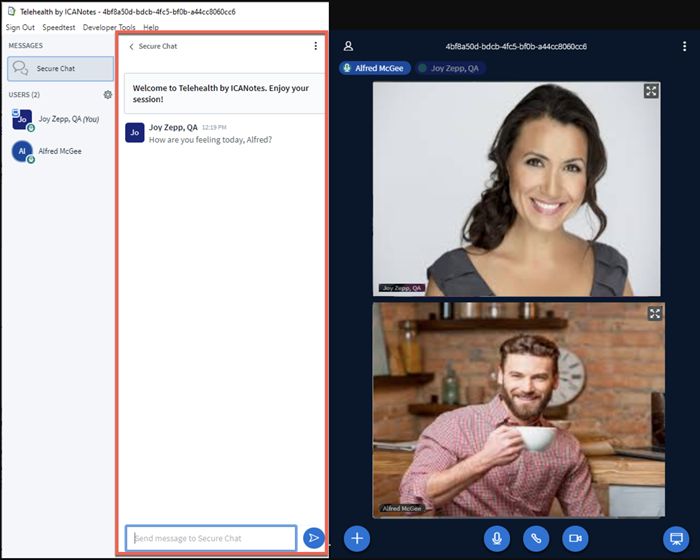Mute the microphone
Viewport: 700px width, 560px height.
[x=496, y=538]
